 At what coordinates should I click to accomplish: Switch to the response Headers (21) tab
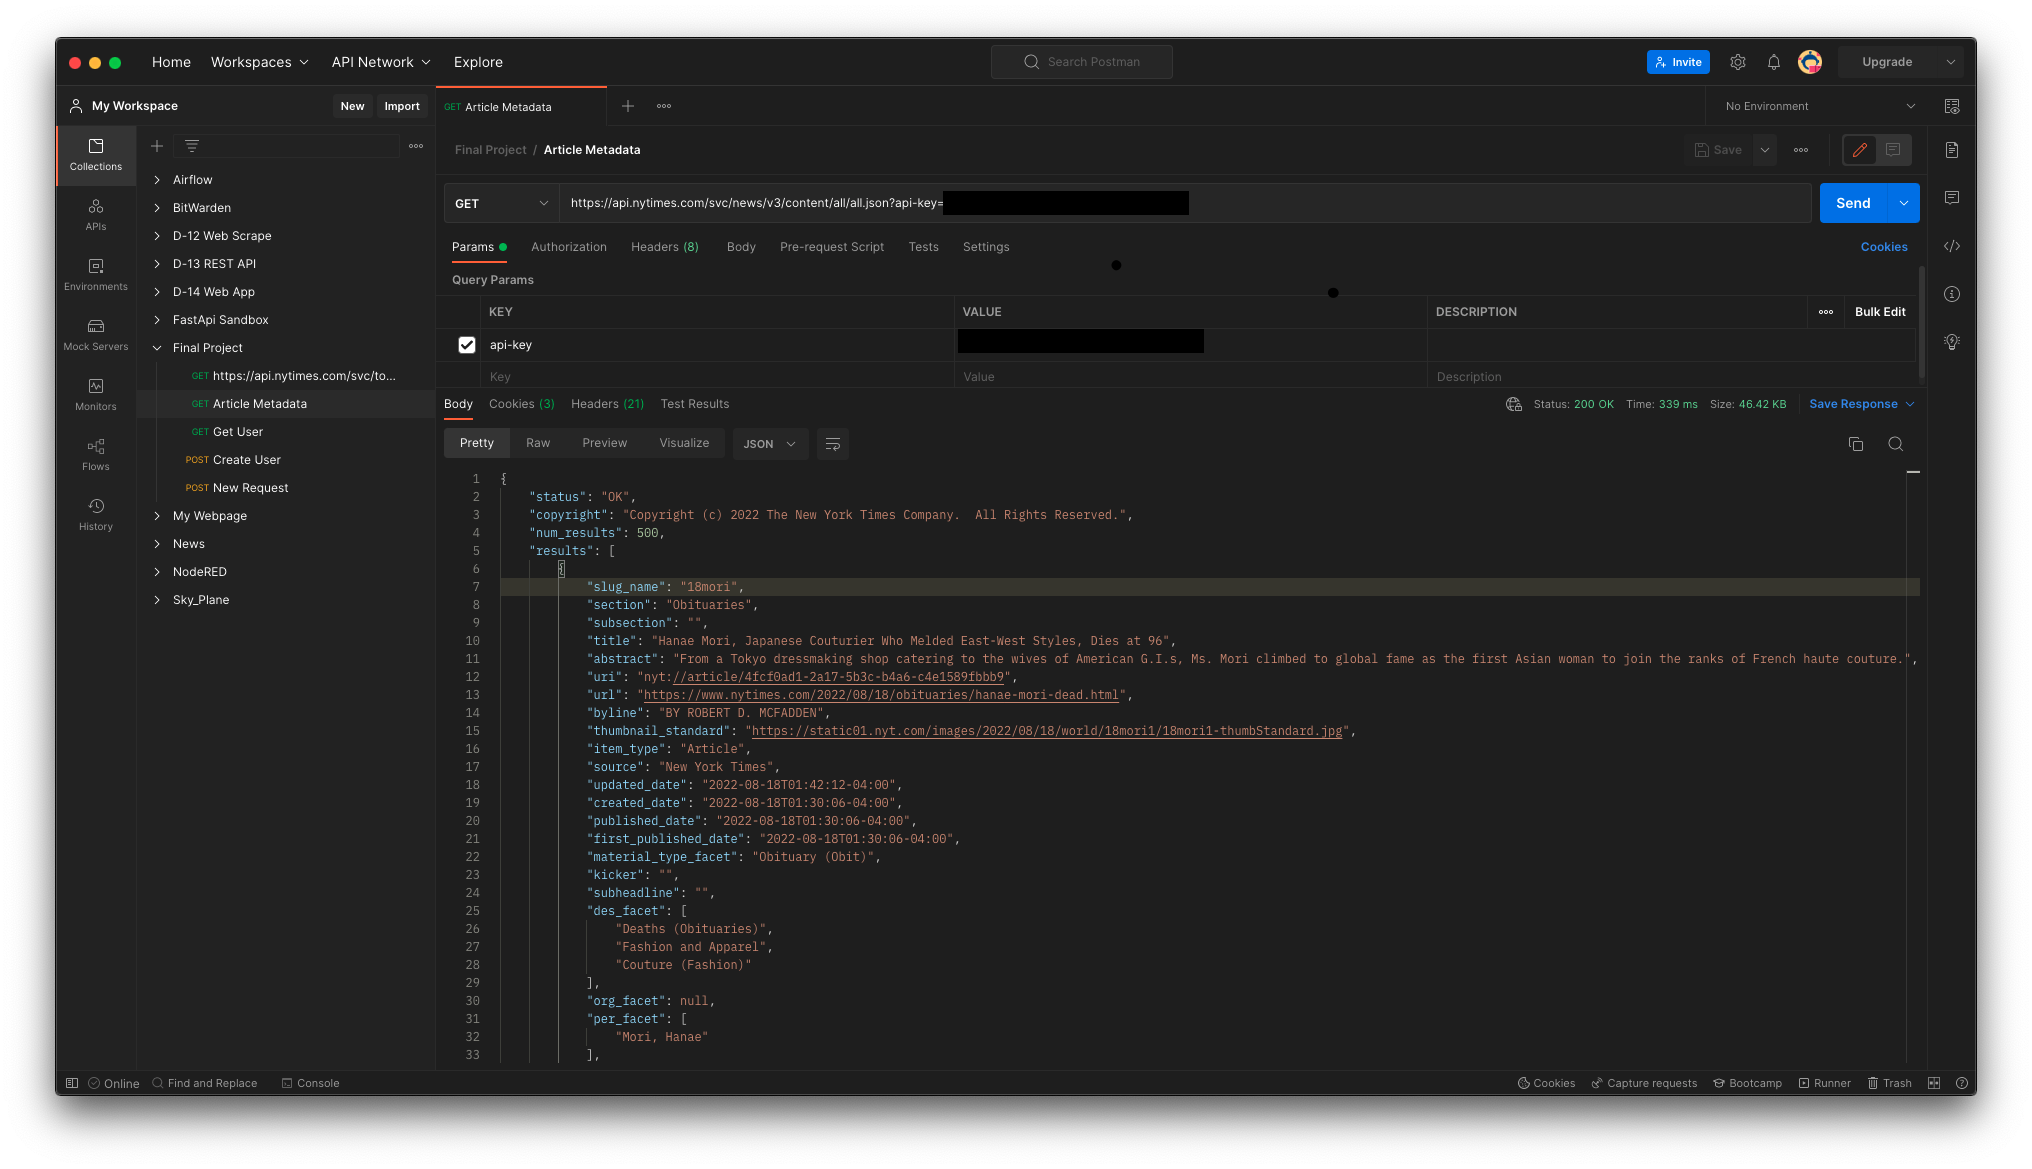pyautogui.click(x=607, y=404)
